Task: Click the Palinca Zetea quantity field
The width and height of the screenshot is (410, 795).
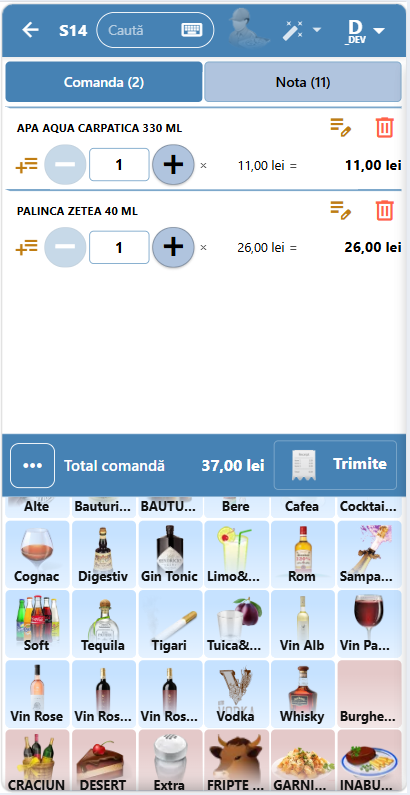Action: point(119,247)
